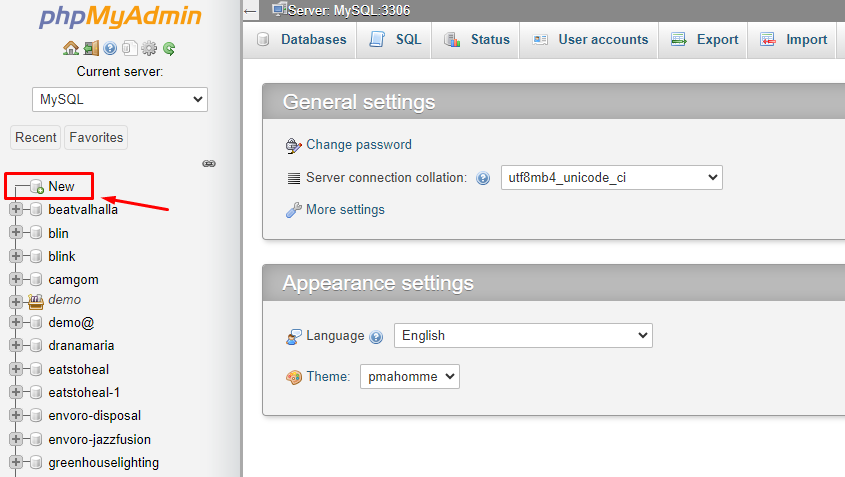This screenshot has height=477, width=845.
Task: Click the Home icon in sidebar
Action: 70,48
